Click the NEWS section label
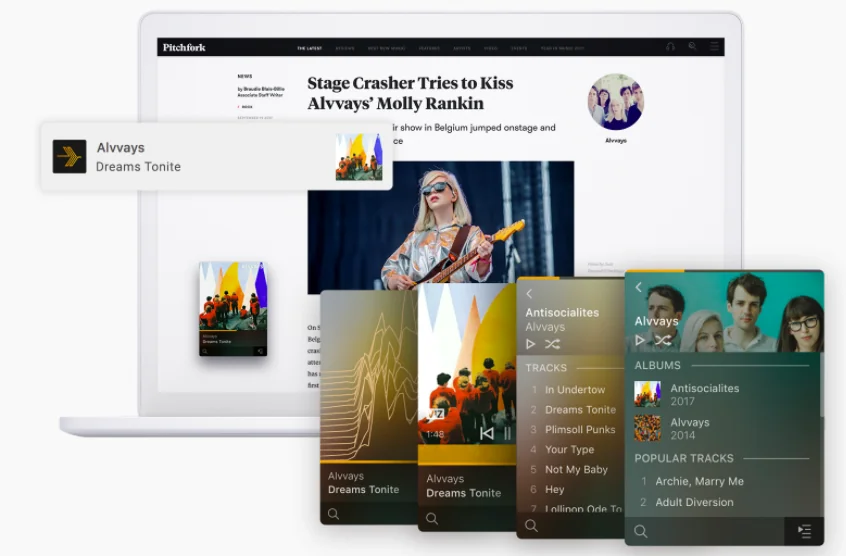Image resolution: width=846 pixels, height=556 pixels. (x=244, y=76)
